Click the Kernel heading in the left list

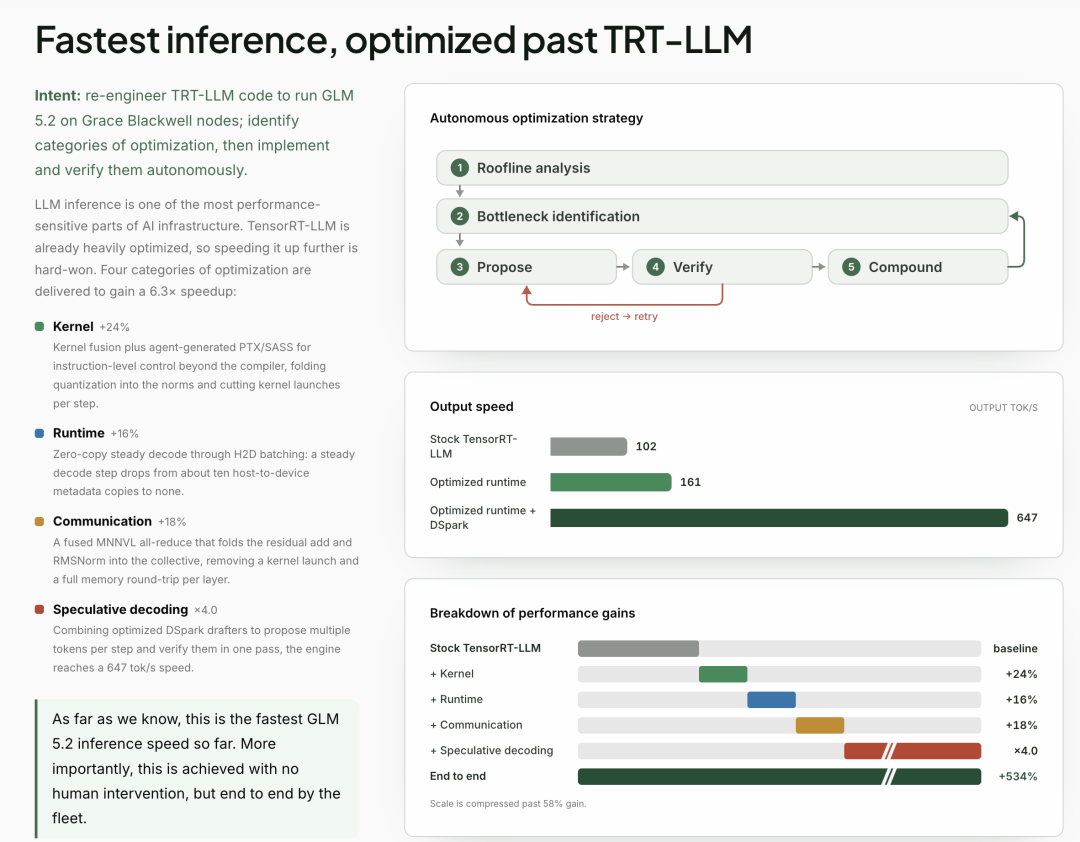73,327
